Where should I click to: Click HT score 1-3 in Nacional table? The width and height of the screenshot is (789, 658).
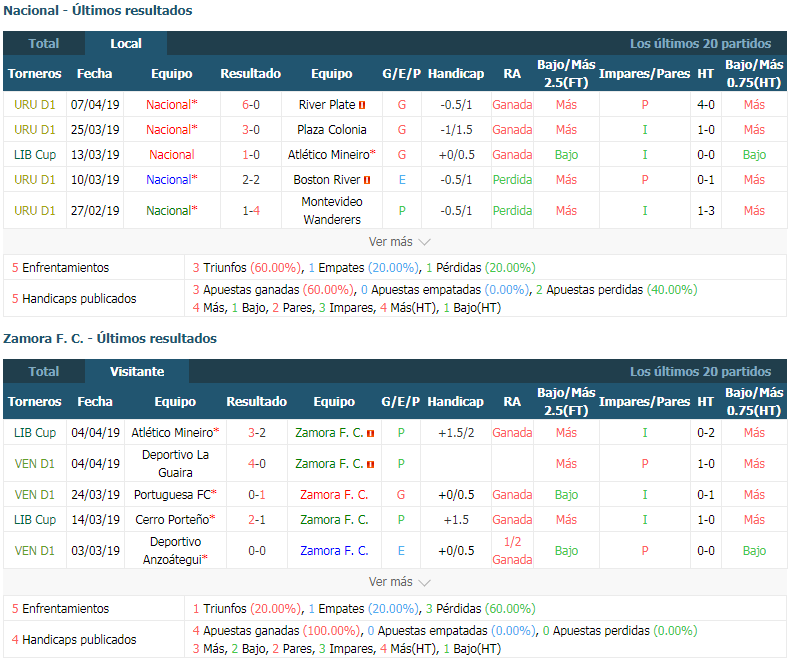click(x=706, y=211)
